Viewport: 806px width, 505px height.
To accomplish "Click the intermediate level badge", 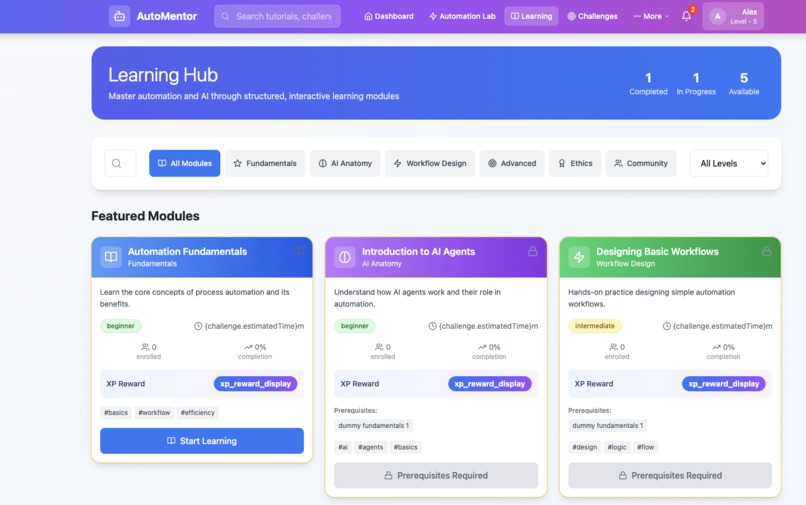I will pos(595,326).
